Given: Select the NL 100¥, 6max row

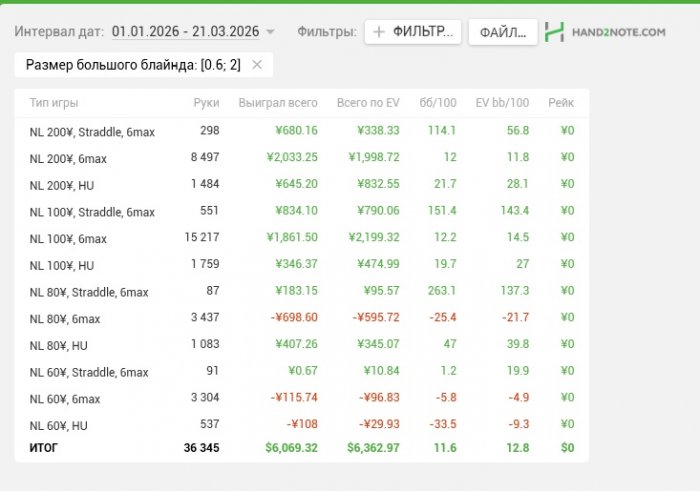Looking at the screenshot, I should point(68,239).
